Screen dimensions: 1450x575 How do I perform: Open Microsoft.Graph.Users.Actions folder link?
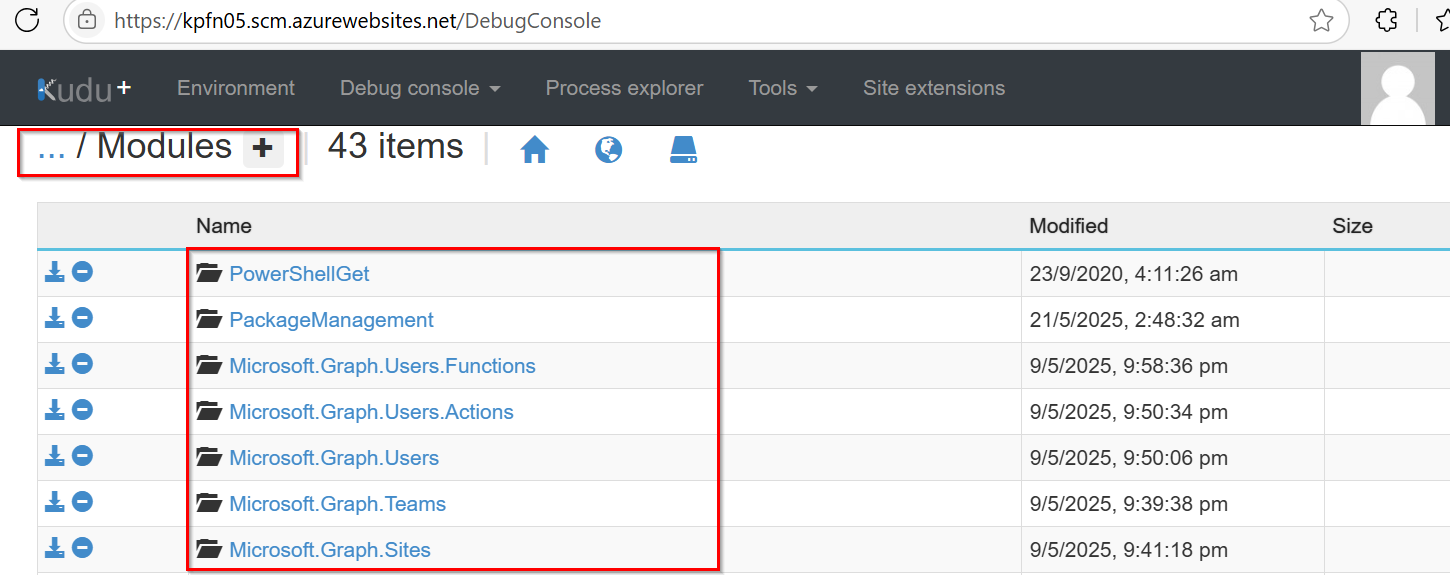371,411
